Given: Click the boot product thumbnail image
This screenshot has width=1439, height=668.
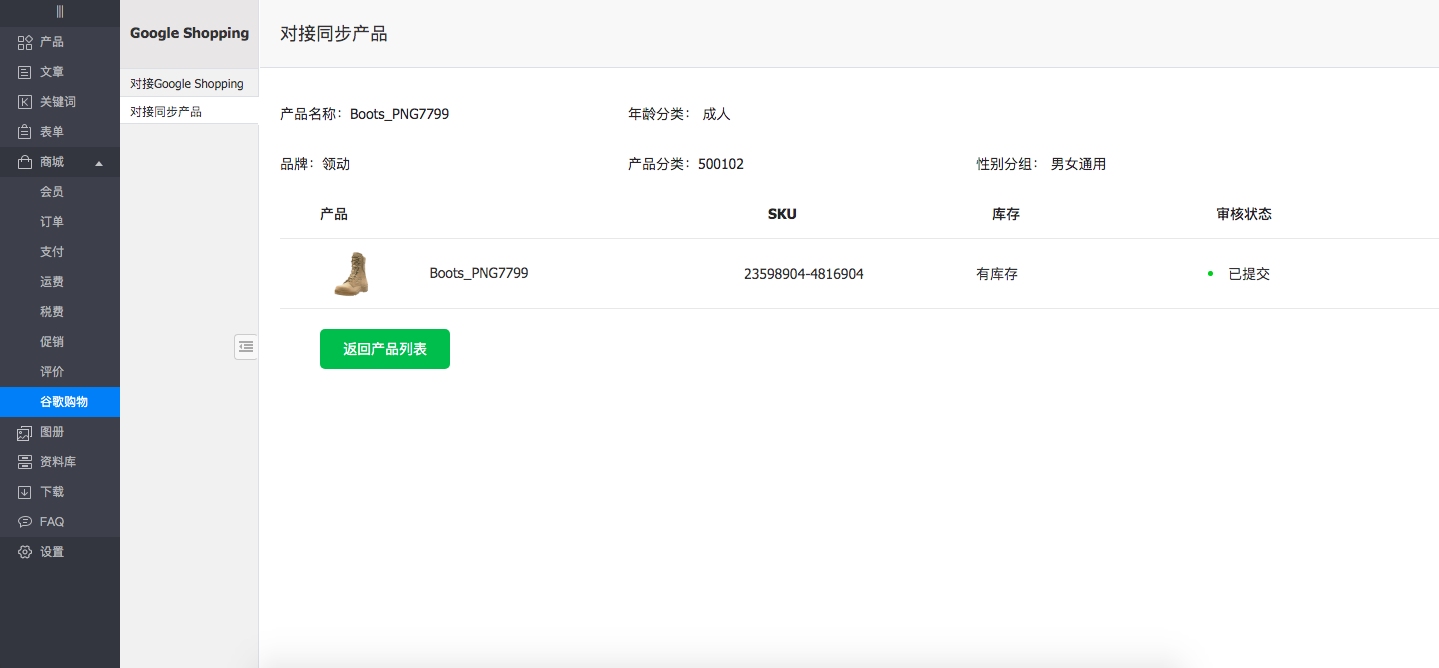Looking at the screenshot, I should click(x=351, y=272).
